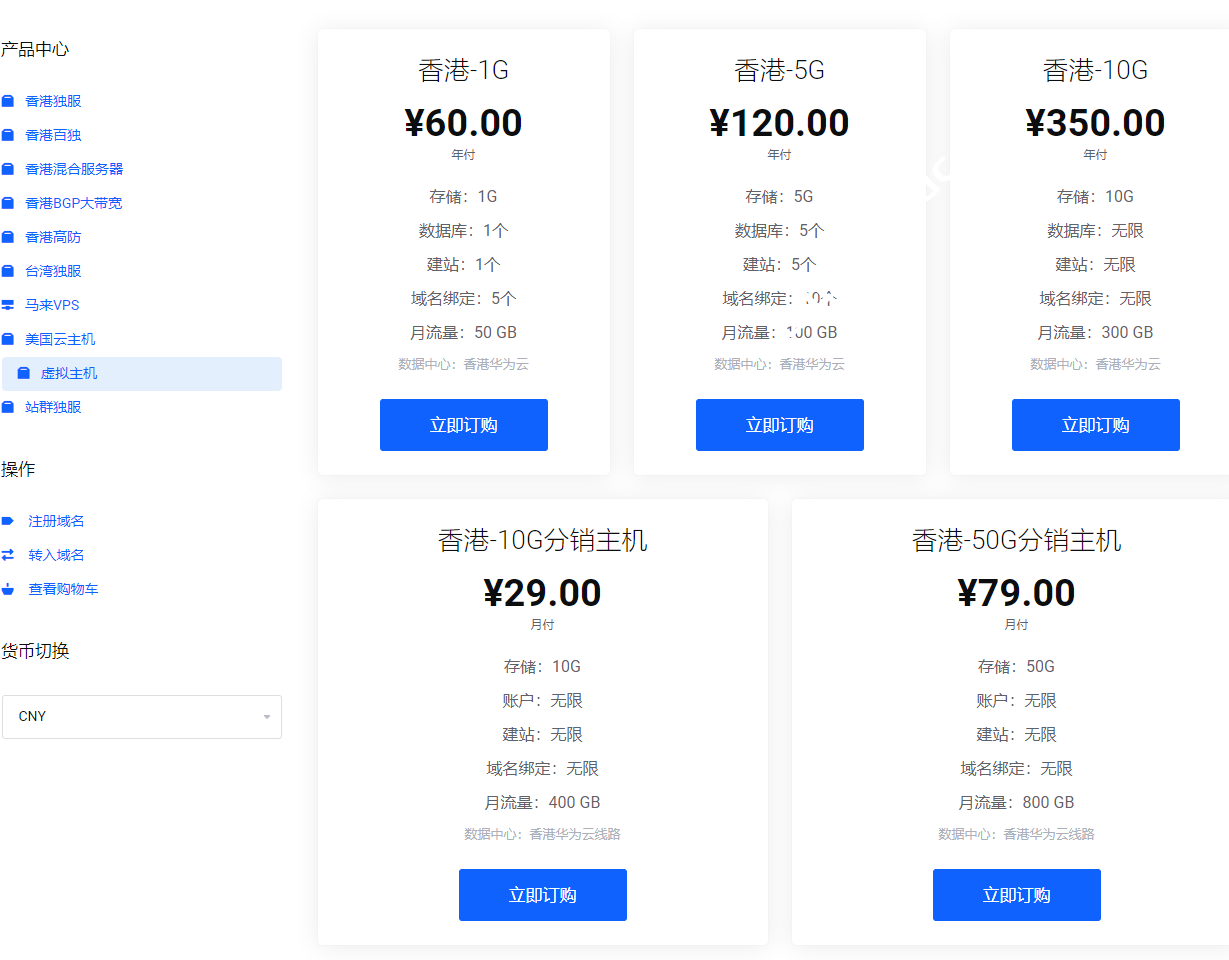Viewport: 1229px width, 960px height.
Task: Click the currency dropdown arrow
Action: pos(267,717)
